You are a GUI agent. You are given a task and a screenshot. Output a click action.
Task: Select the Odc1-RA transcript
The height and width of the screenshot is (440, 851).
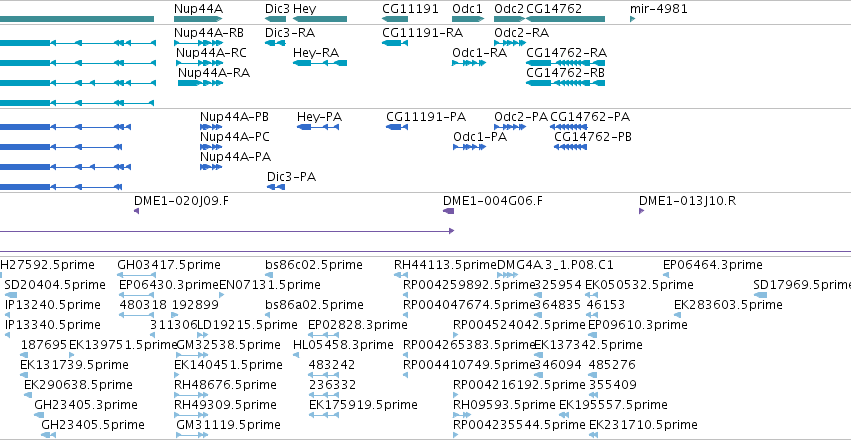point(468,63)
